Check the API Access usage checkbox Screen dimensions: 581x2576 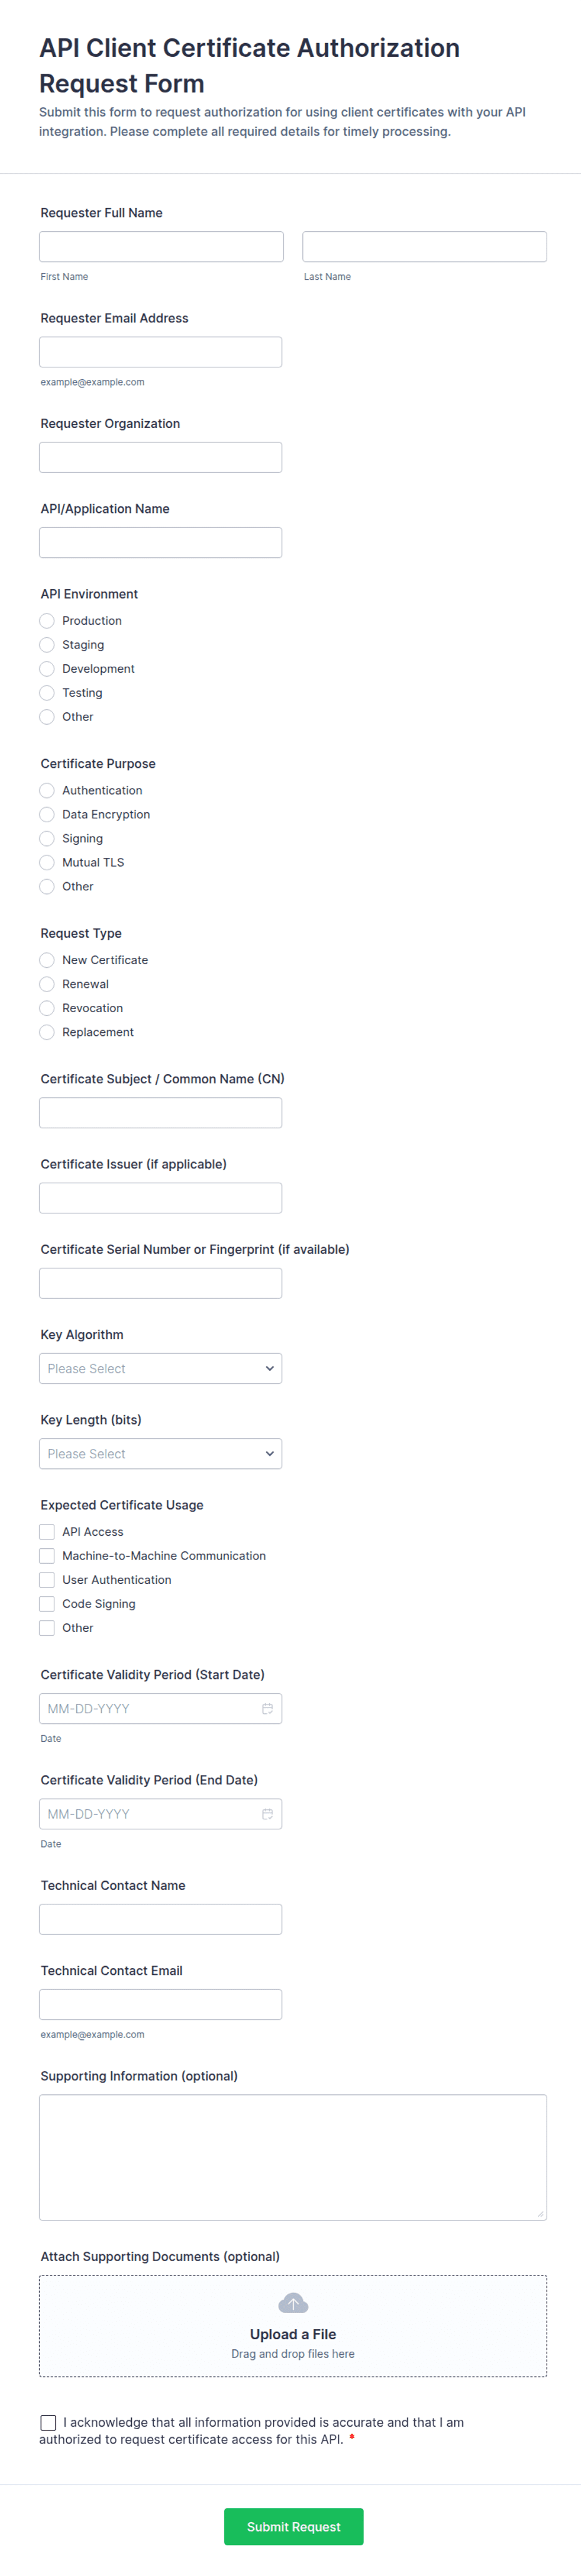(47, 1532)
